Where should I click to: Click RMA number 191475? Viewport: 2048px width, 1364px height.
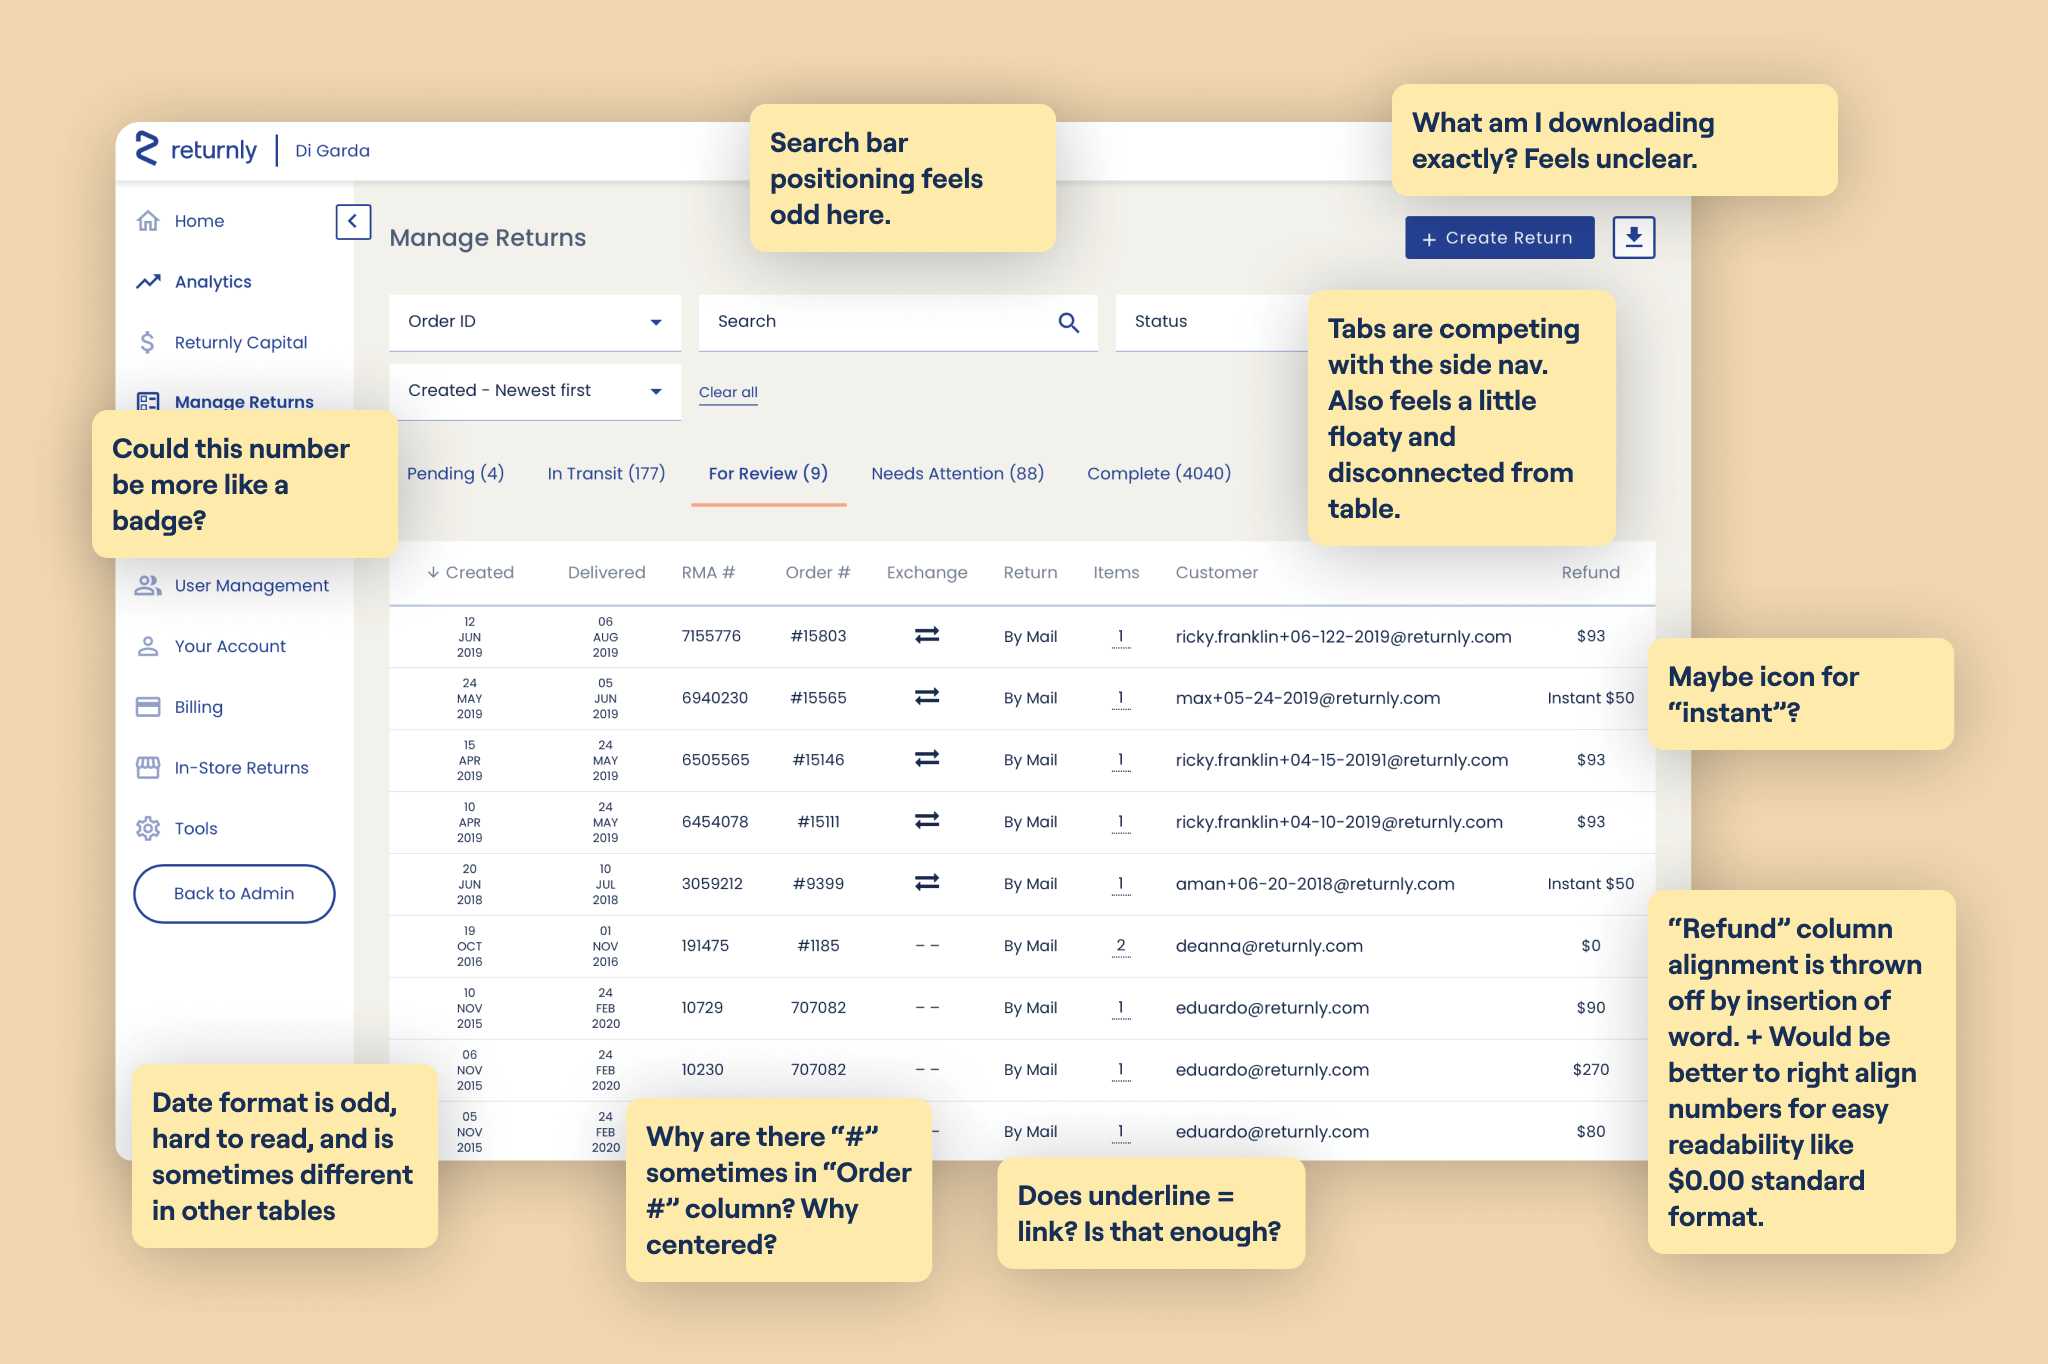click(x=705, y=946)
